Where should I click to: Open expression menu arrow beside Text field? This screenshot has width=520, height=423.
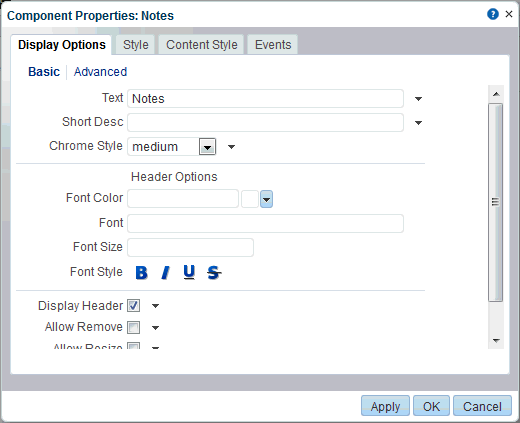coord(418,99)
